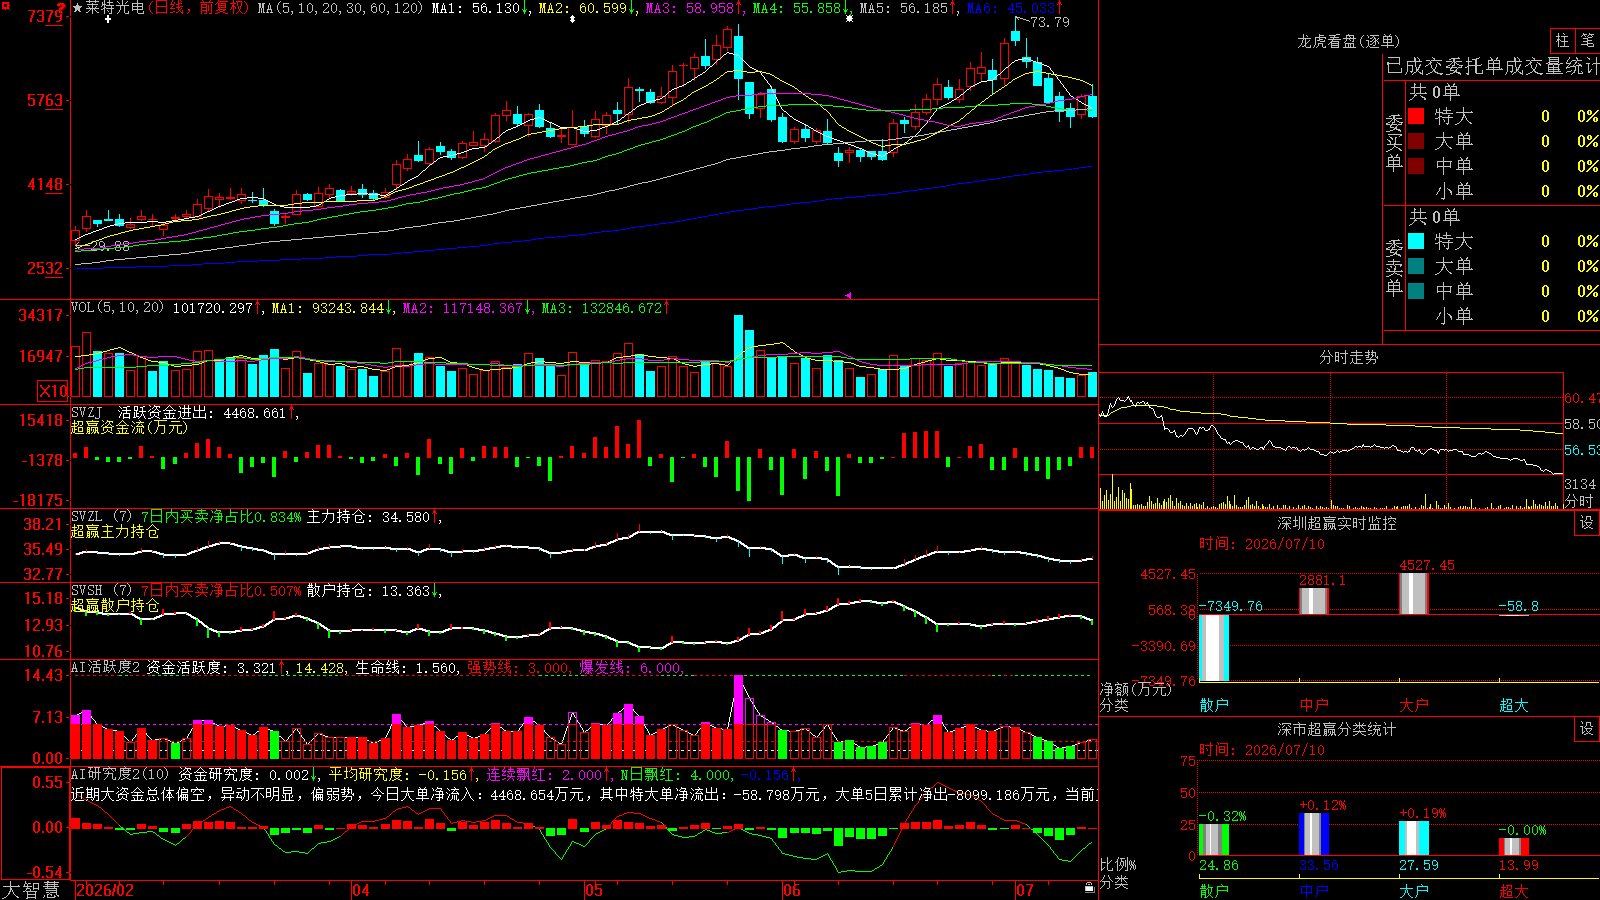Click the 分时走势 panel title
Screen dimensions: 1600x900
pyautogui.click(x=1349, y=357)
